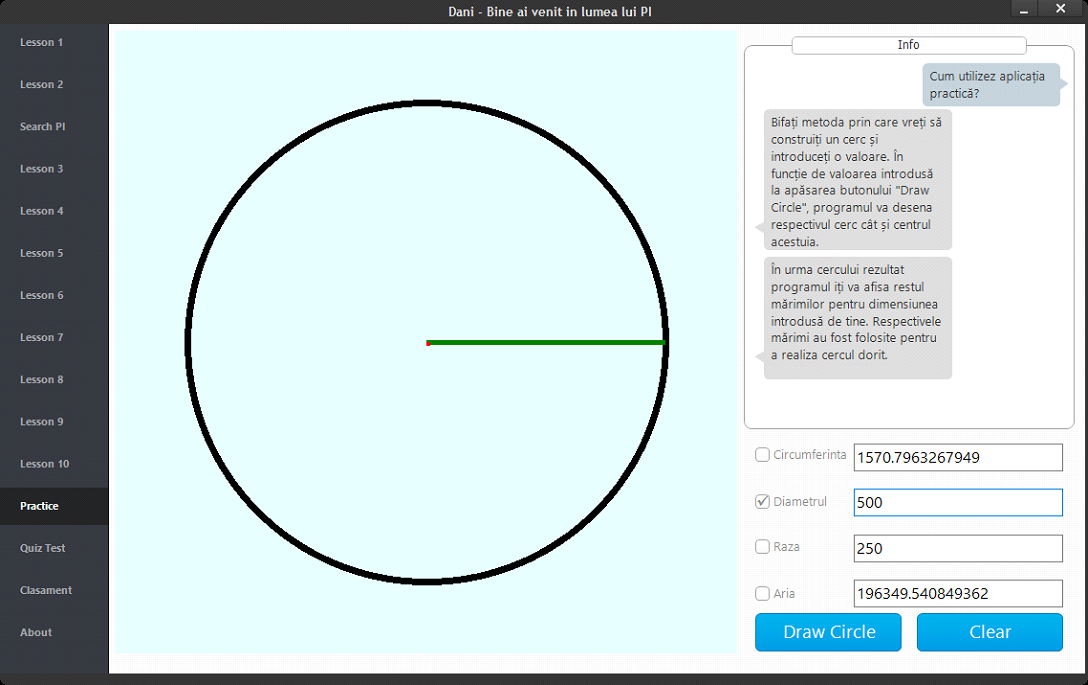Click the window title "Bine ai venit in lumea lui PI"
Screen dimensions: 1088x685
point(569,12)
